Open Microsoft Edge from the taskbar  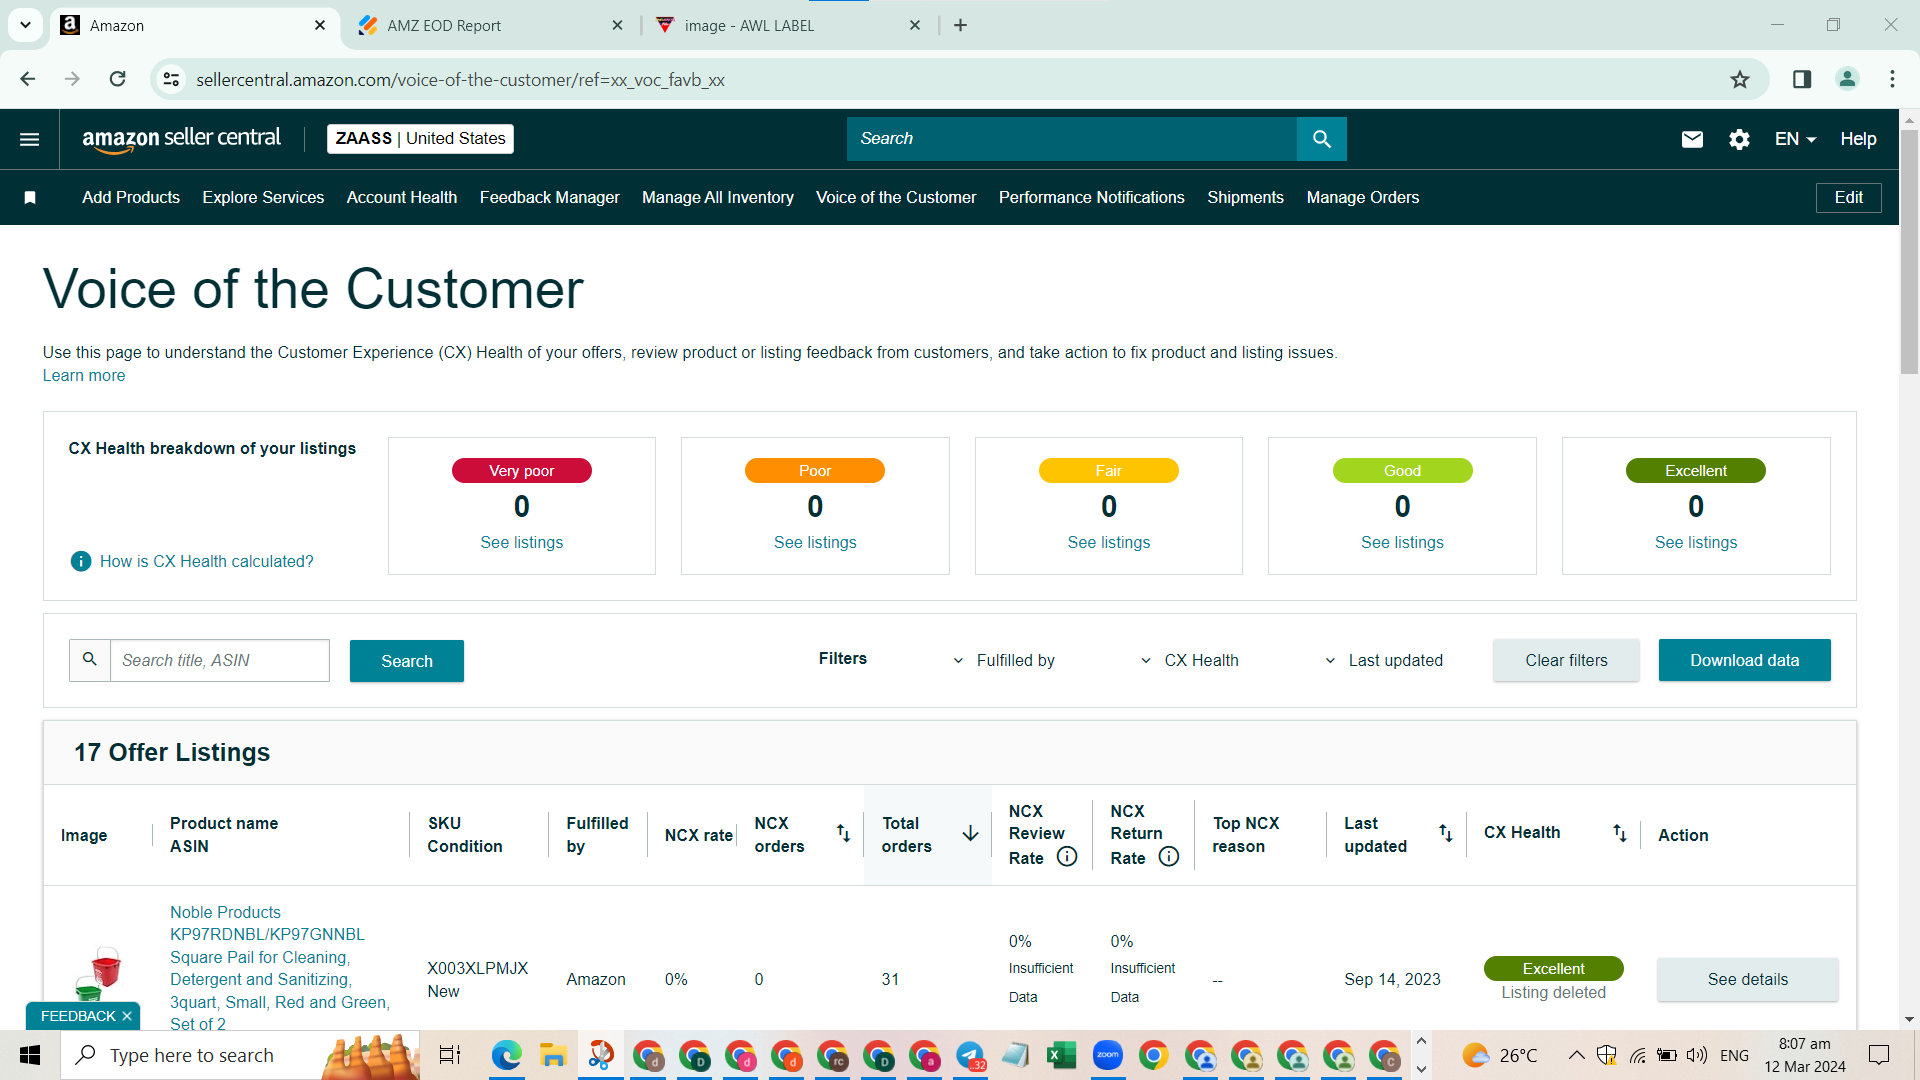pyautogui.click(x=507, y=1055)
